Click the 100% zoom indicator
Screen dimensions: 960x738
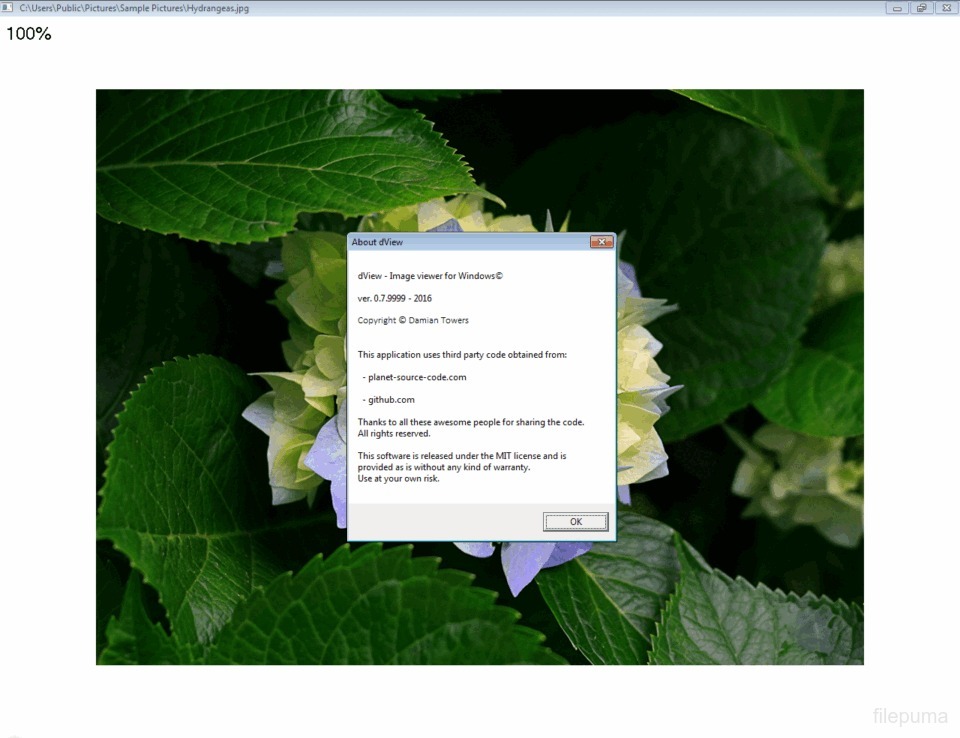pos(29,34)
